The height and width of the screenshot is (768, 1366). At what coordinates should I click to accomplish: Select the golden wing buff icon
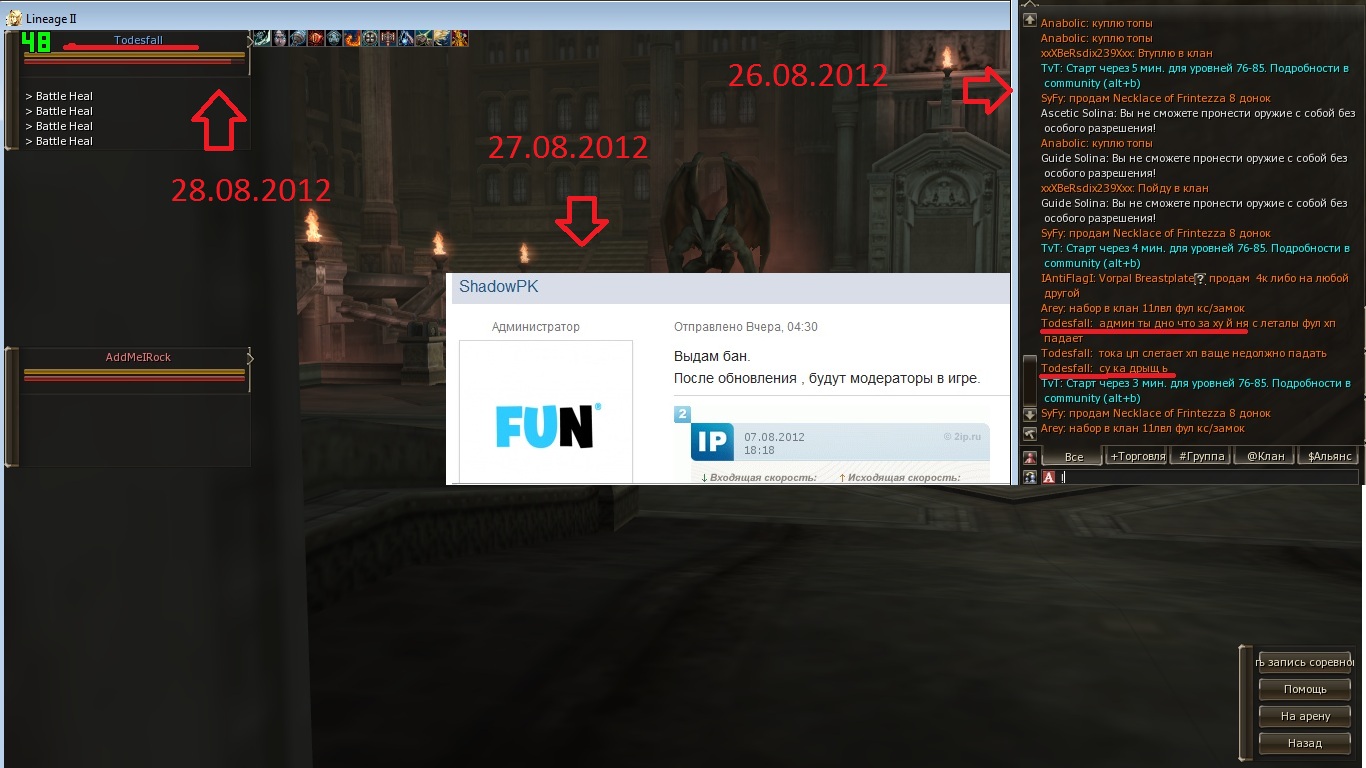click(441, 39)
